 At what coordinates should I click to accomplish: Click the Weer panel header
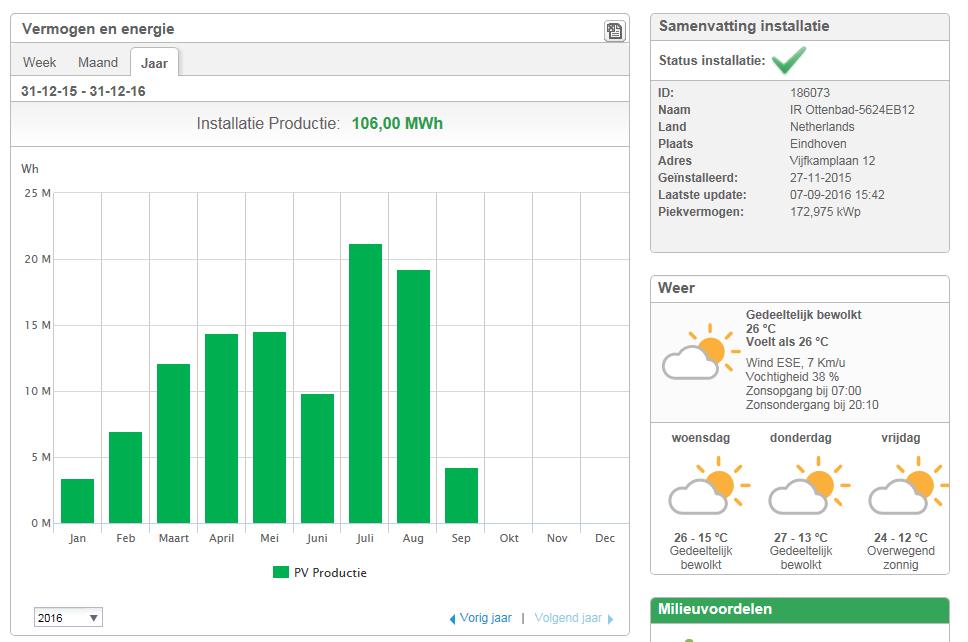pos(799,288)
